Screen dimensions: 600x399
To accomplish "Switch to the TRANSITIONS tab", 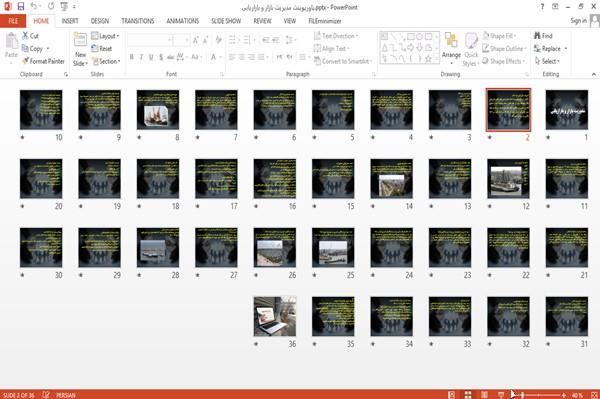I will coord(138,21).
